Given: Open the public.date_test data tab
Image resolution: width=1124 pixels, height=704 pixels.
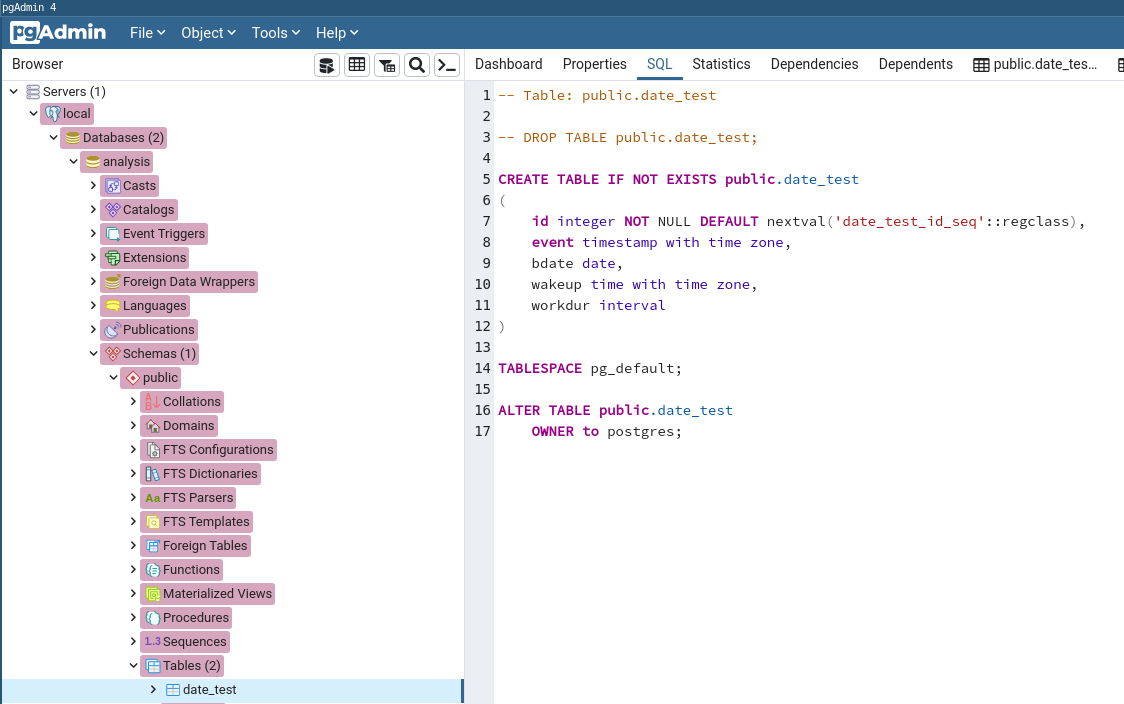Looking at the screenshot, I should click(x=1035, y=64).
